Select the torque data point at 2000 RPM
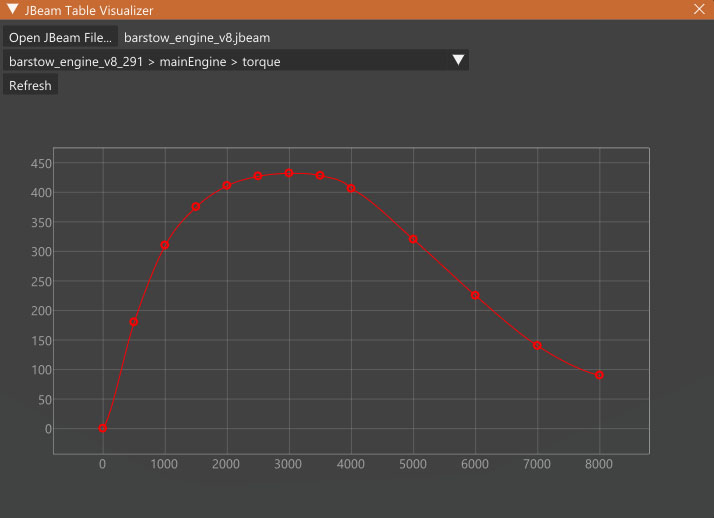This screenshot has height=518, width=714. pos(227,185)
